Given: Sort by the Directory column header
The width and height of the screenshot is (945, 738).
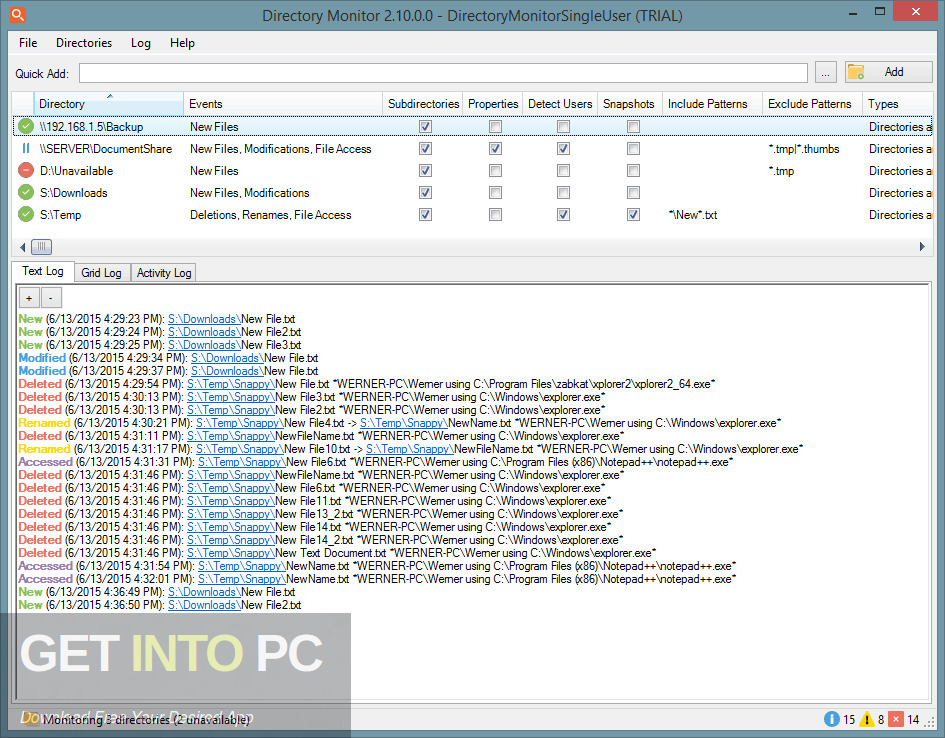Looking at the screenshot, I should coord(108,104).
